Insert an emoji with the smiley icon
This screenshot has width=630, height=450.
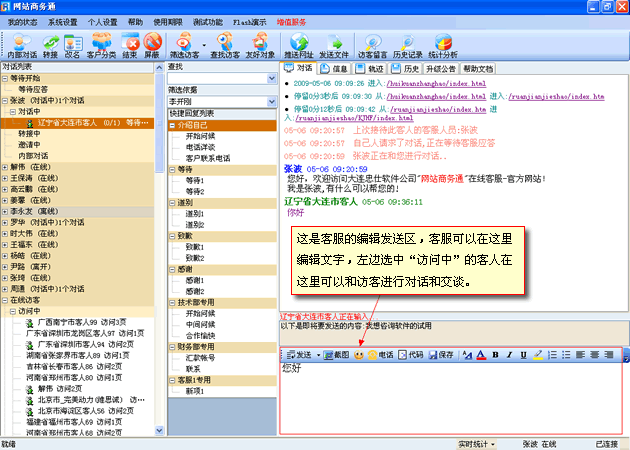tap(359, 354)
